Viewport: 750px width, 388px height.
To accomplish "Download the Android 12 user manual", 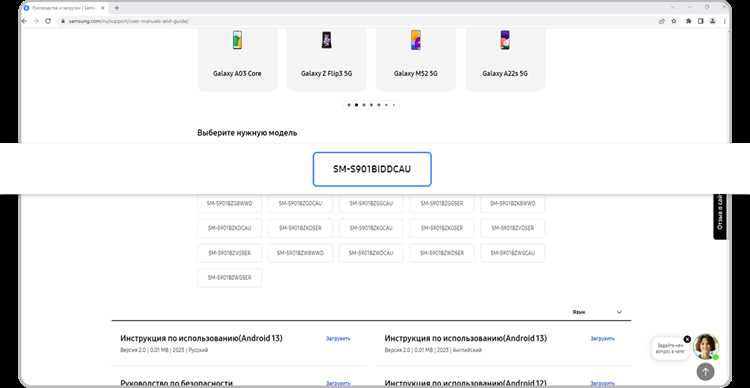I will coord(602,383).
